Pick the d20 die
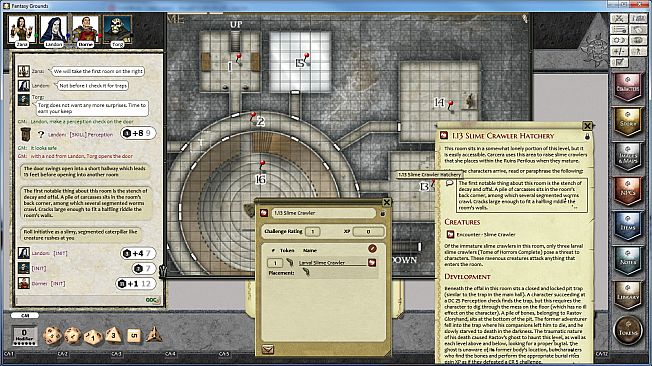The height and width of the screenshot is (366, 652). click(x=52, y=336)
